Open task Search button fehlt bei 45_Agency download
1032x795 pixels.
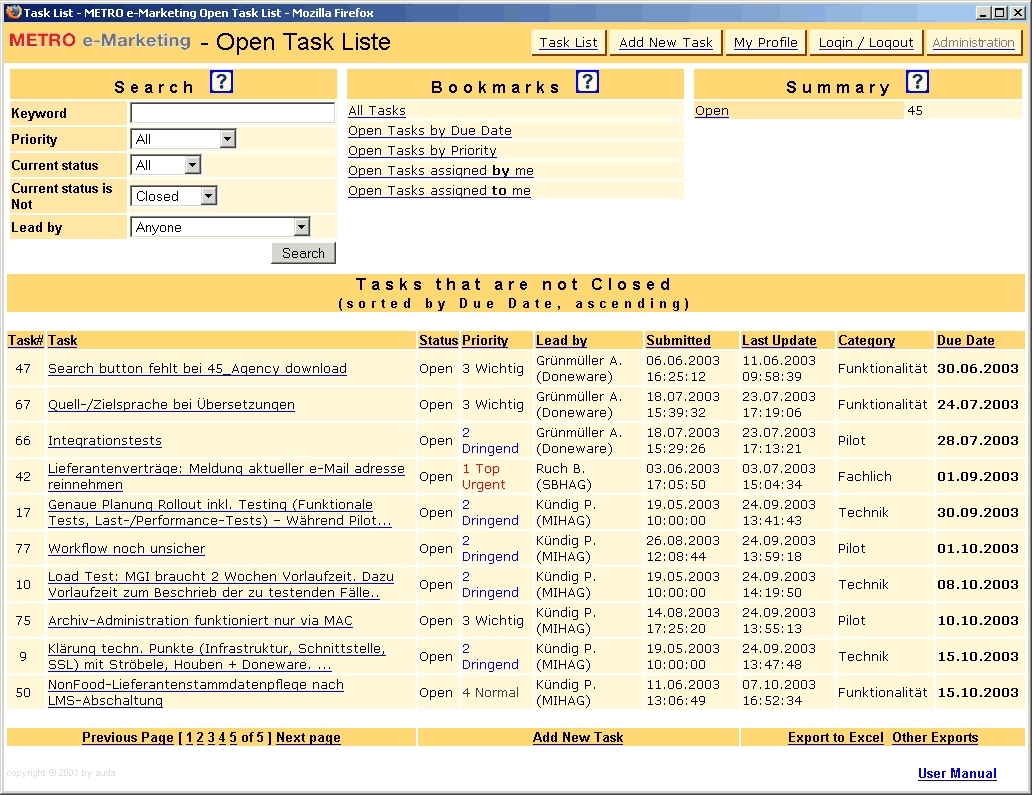[197, 369]
